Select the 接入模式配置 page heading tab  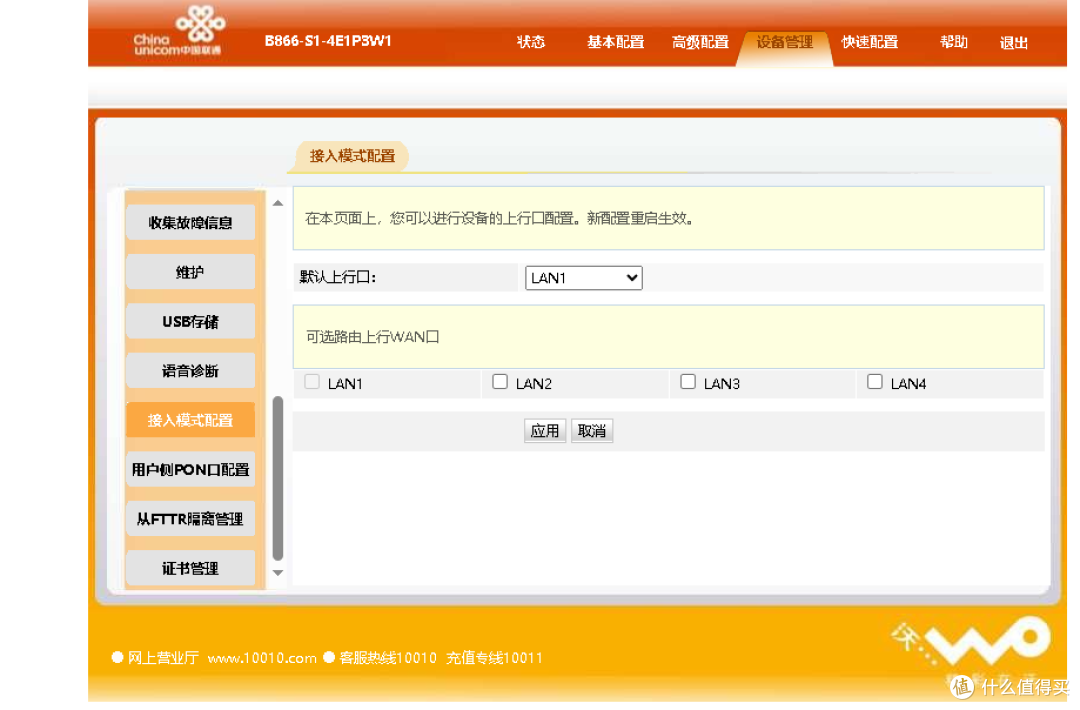352,156
